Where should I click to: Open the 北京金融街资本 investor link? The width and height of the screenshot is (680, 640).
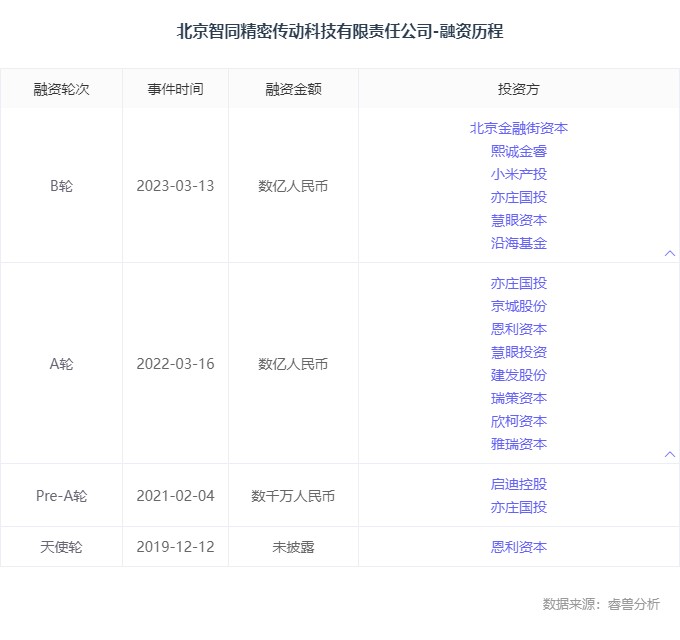[518, 128]
